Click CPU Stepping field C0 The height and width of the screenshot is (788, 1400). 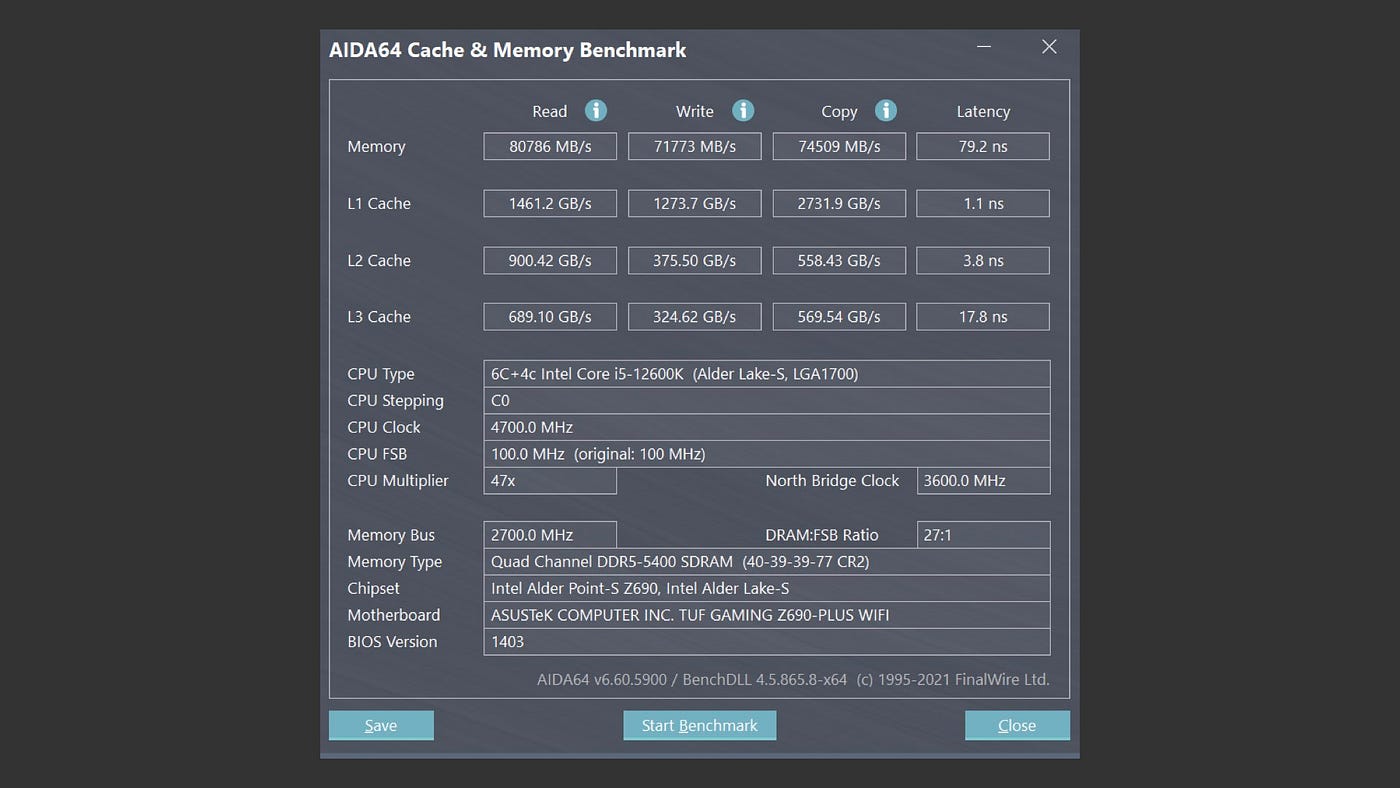pos(767,400)
